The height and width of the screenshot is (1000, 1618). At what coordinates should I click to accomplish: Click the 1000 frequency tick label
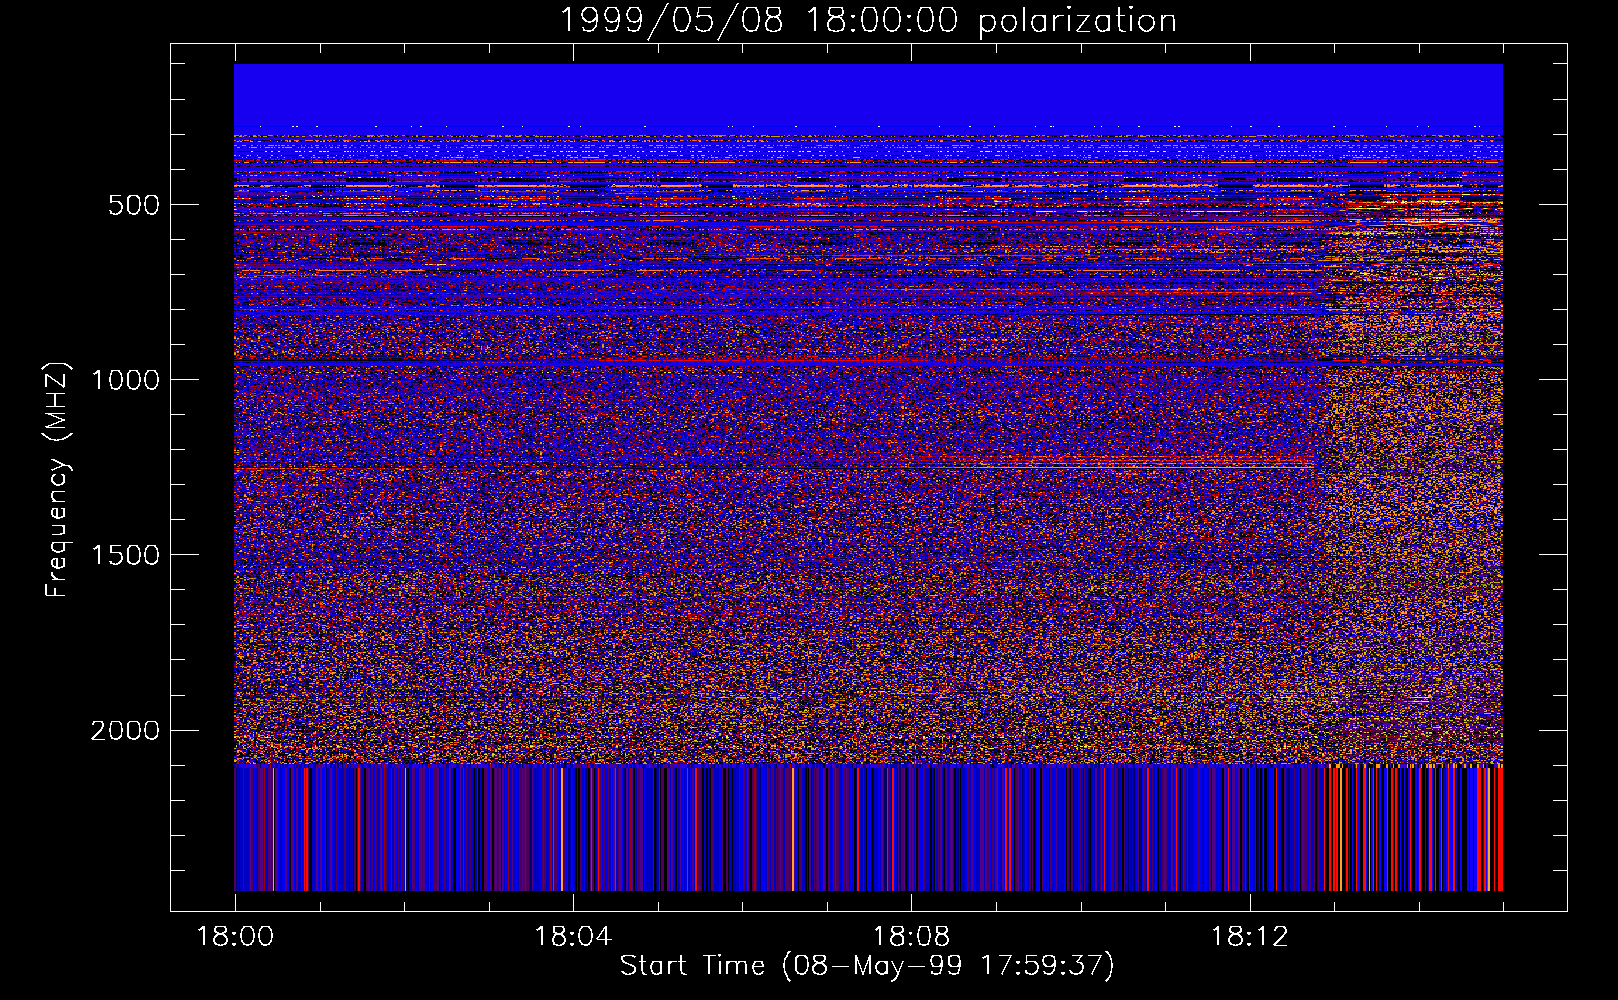125,380
